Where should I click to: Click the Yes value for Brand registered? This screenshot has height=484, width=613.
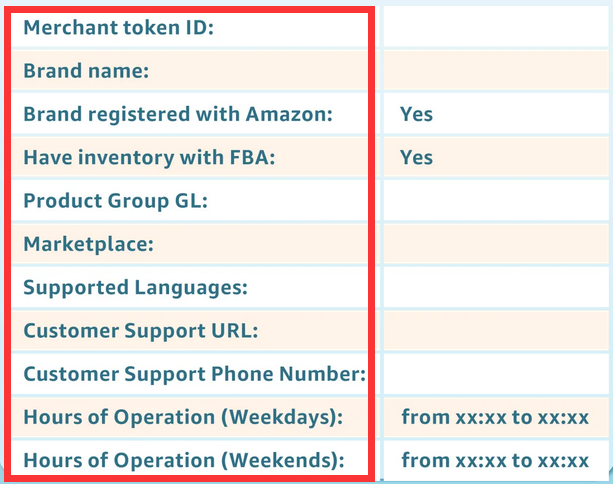coord(417,114)
